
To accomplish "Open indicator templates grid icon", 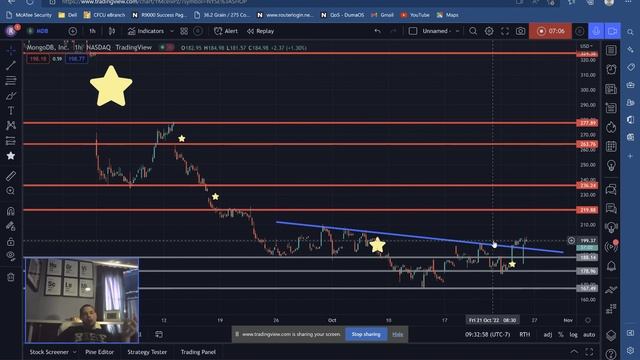I will pyautogui.click(x=184, y=31).
